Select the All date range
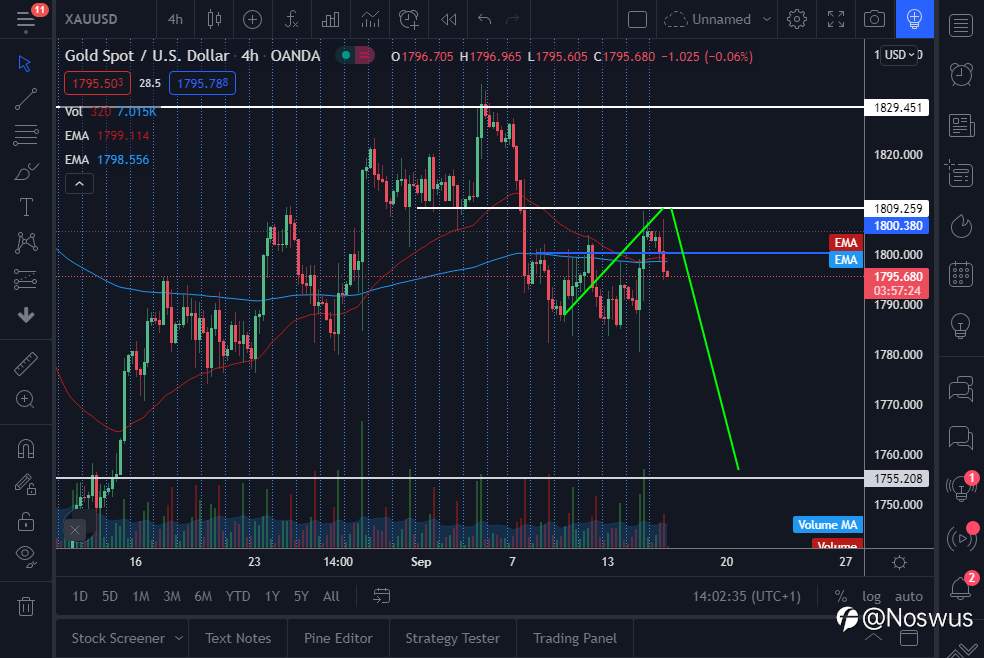This screenshot has height=658, width=984. [x=331, y=596]
